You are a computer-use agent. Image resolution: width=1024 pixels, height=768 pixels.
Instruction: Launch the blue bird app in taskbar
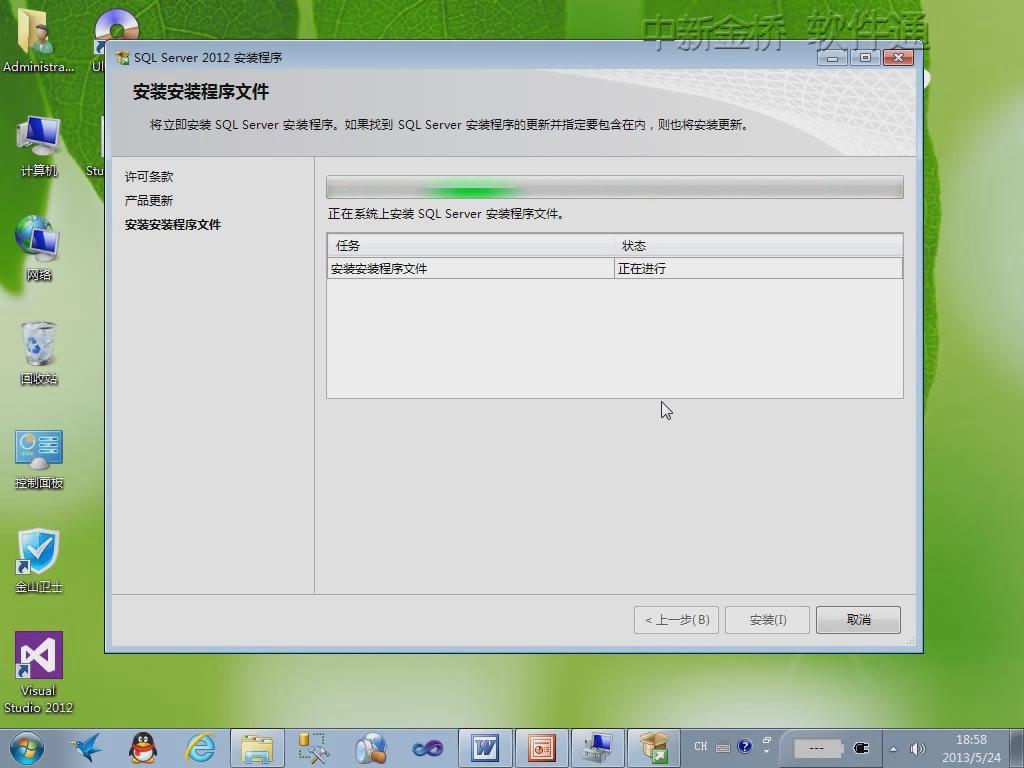pyautogui.click(x=86, y=748)
